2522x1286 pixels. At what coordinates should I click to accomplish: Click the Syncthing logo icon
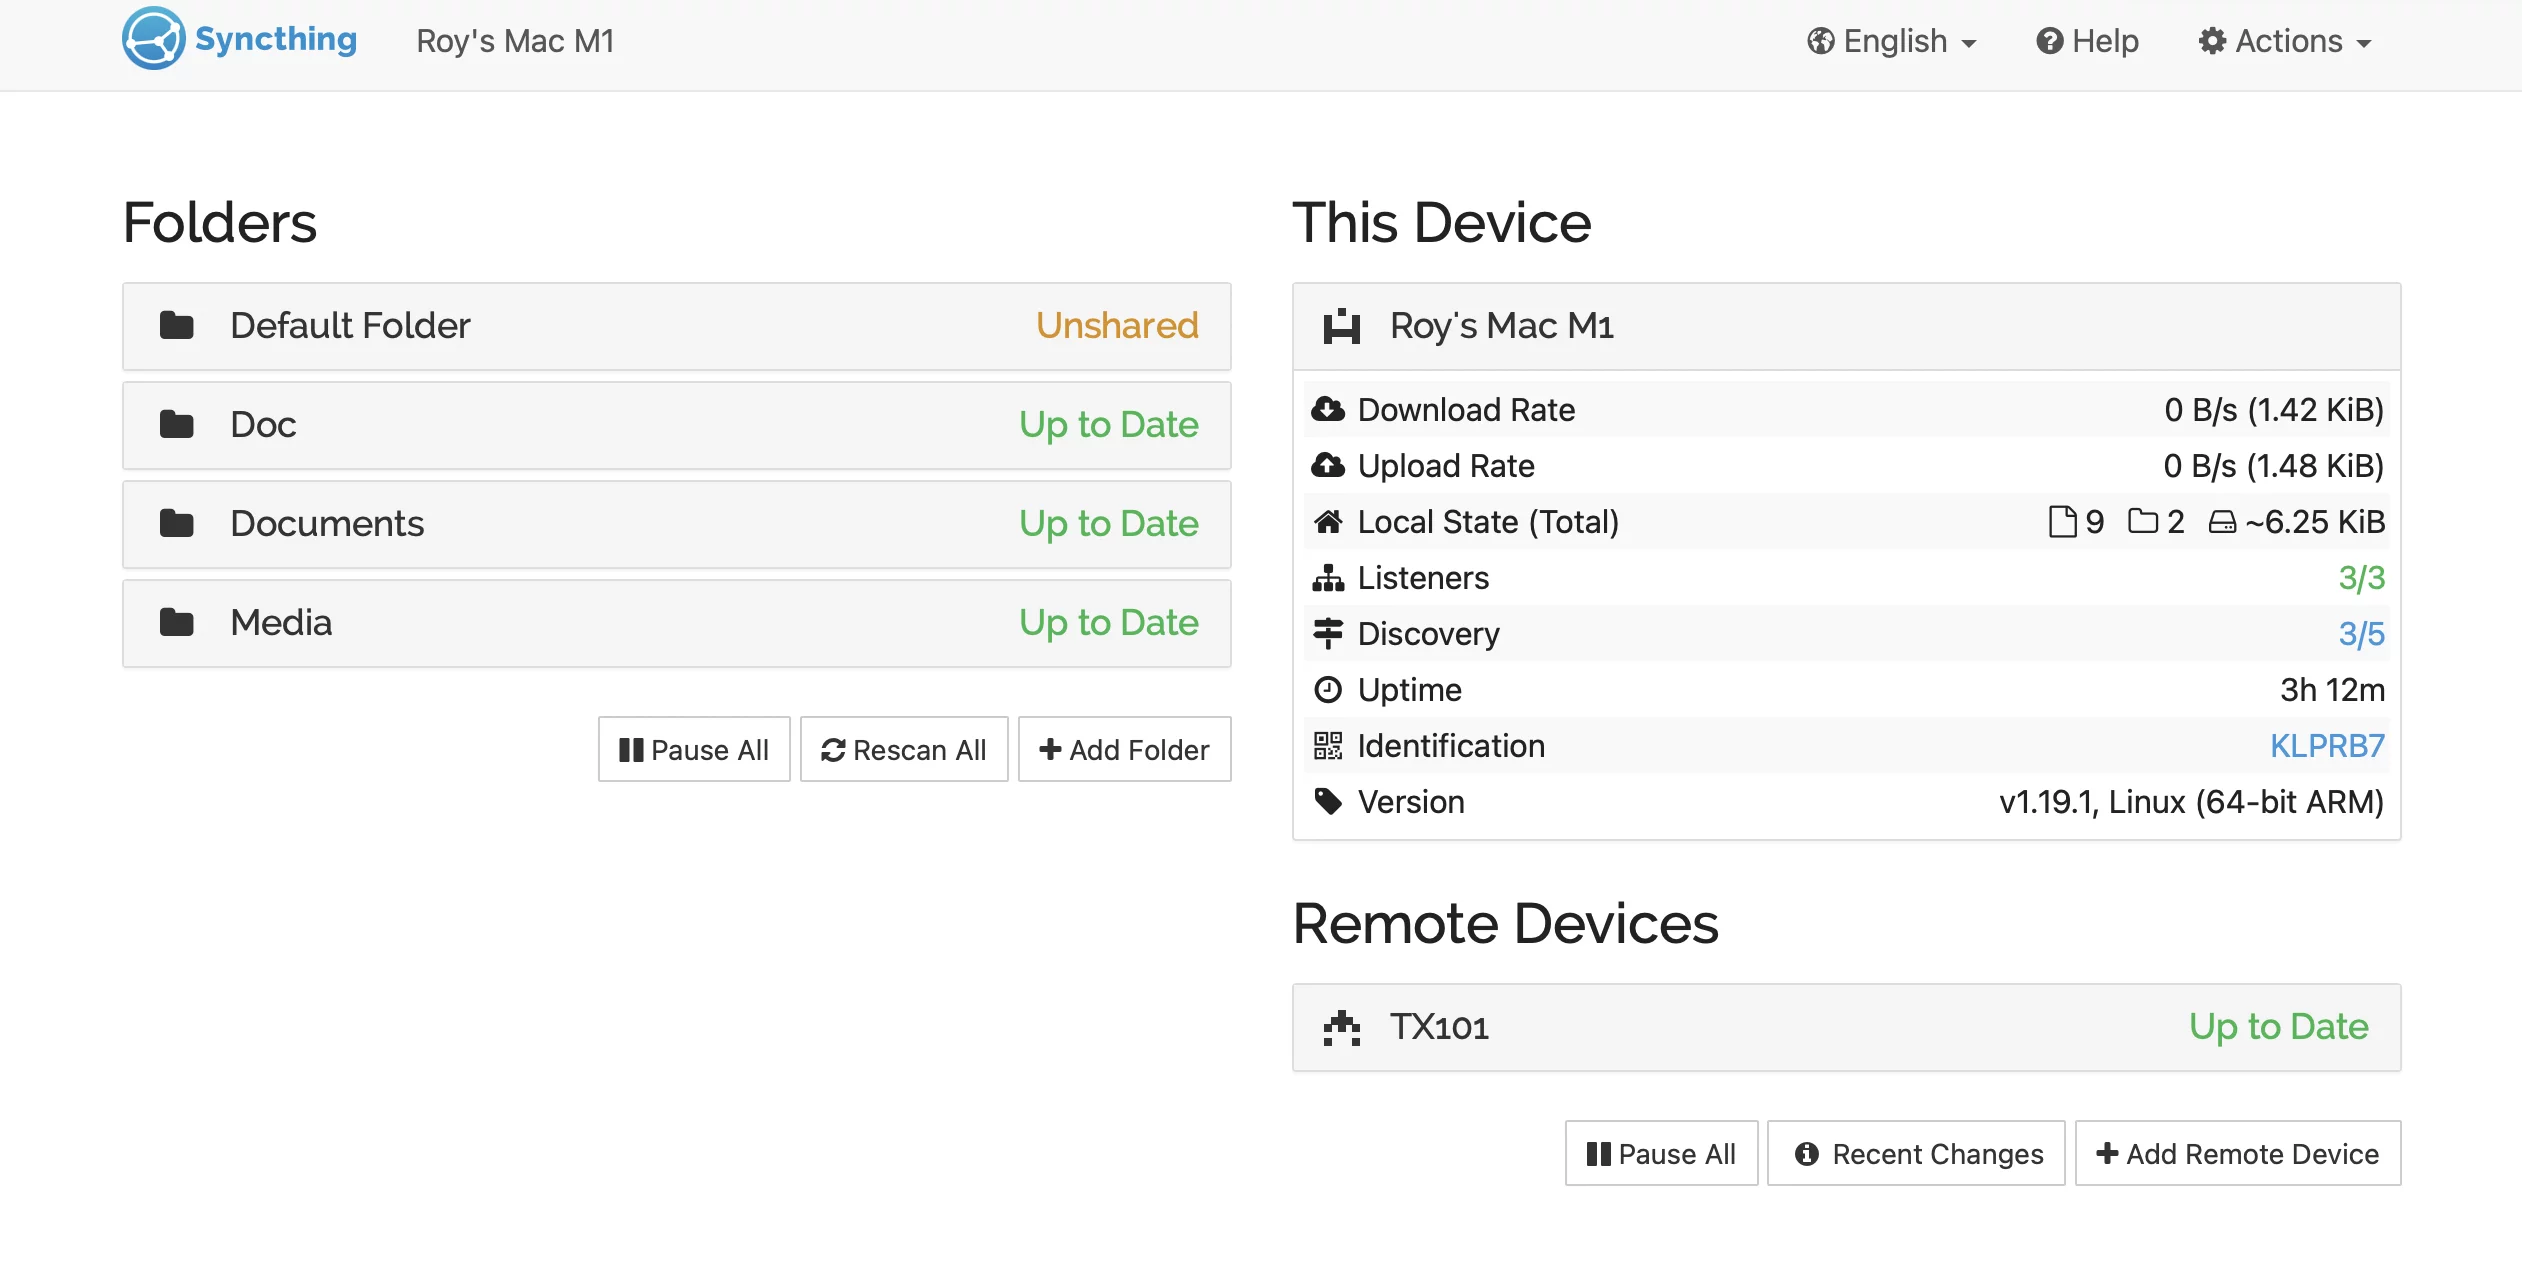click(x=153, y=39)
